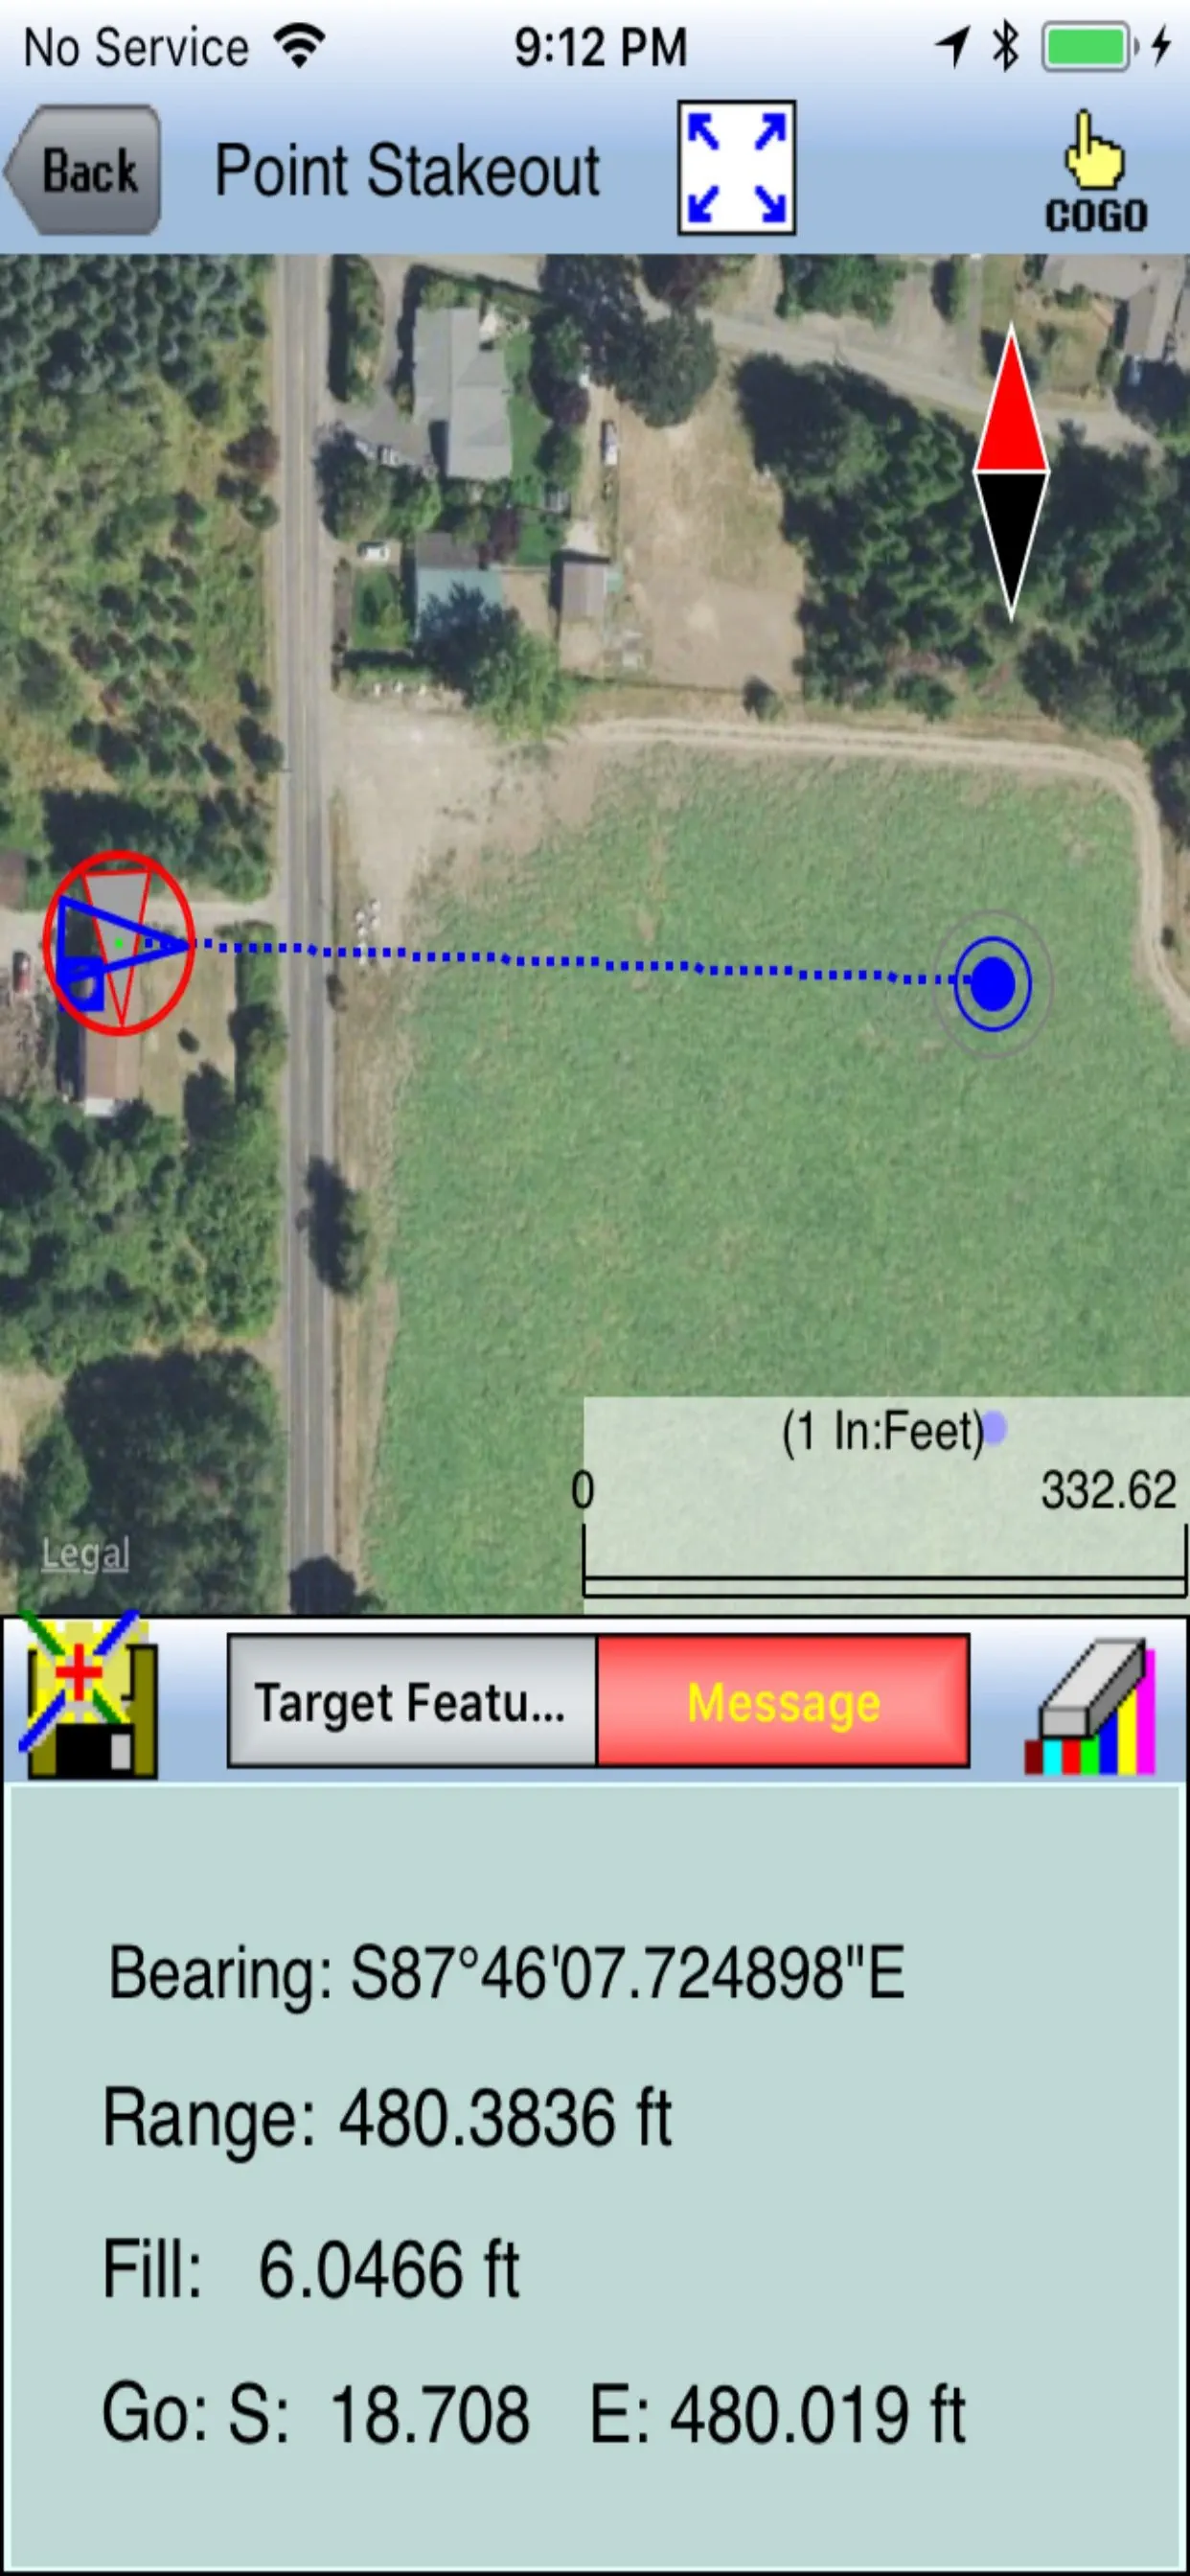Tap the red north arrow compass
Image resolution: width=1190 pixels, height=2576 pixels.
coord(1011,471)
